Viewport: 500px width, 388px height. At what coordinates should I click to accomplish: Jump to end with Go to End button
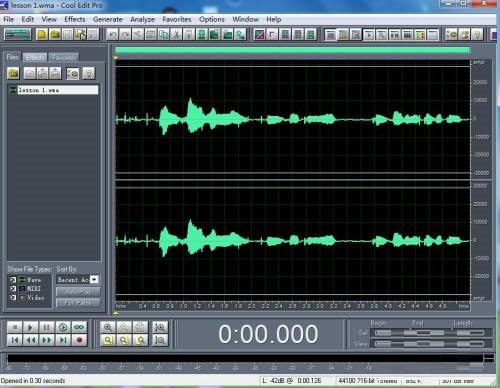(x=63, y=340)
